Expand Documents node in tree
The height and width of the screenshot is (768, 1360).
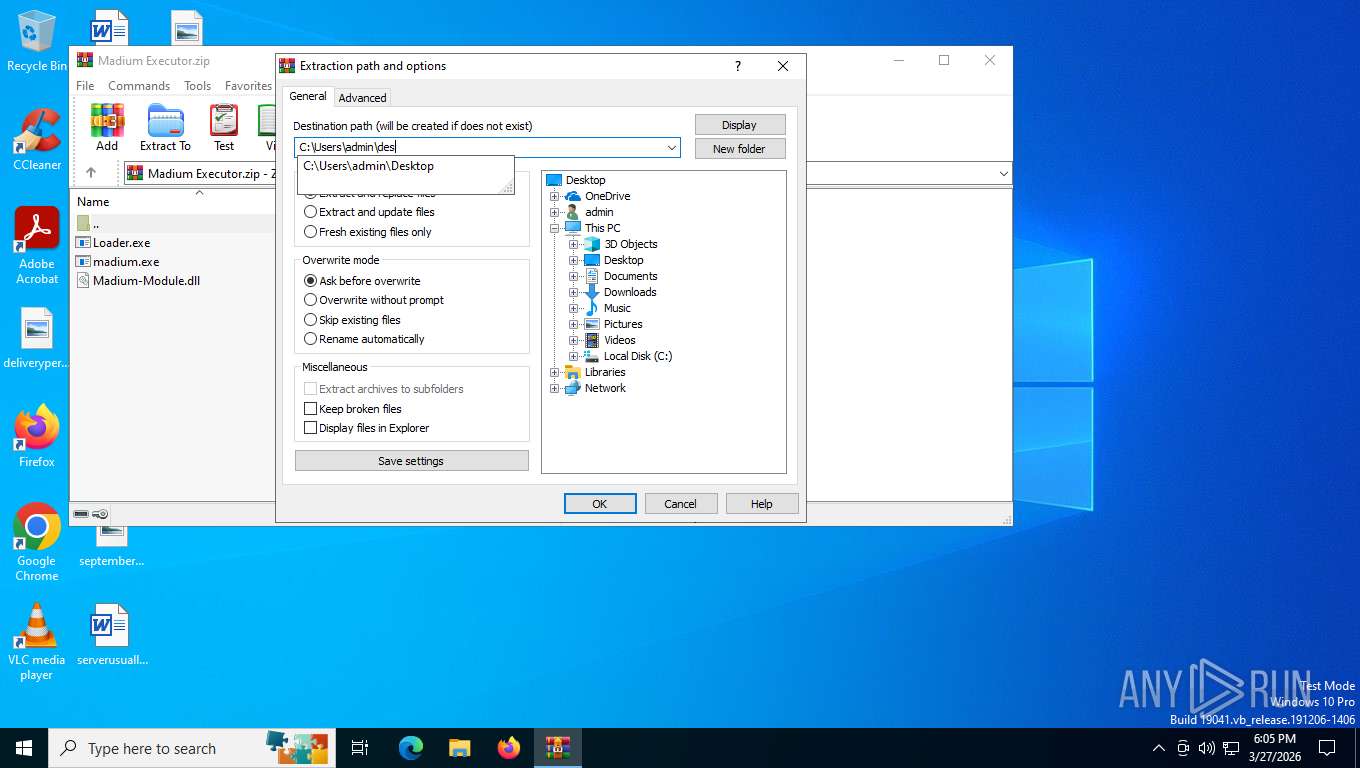573,276
